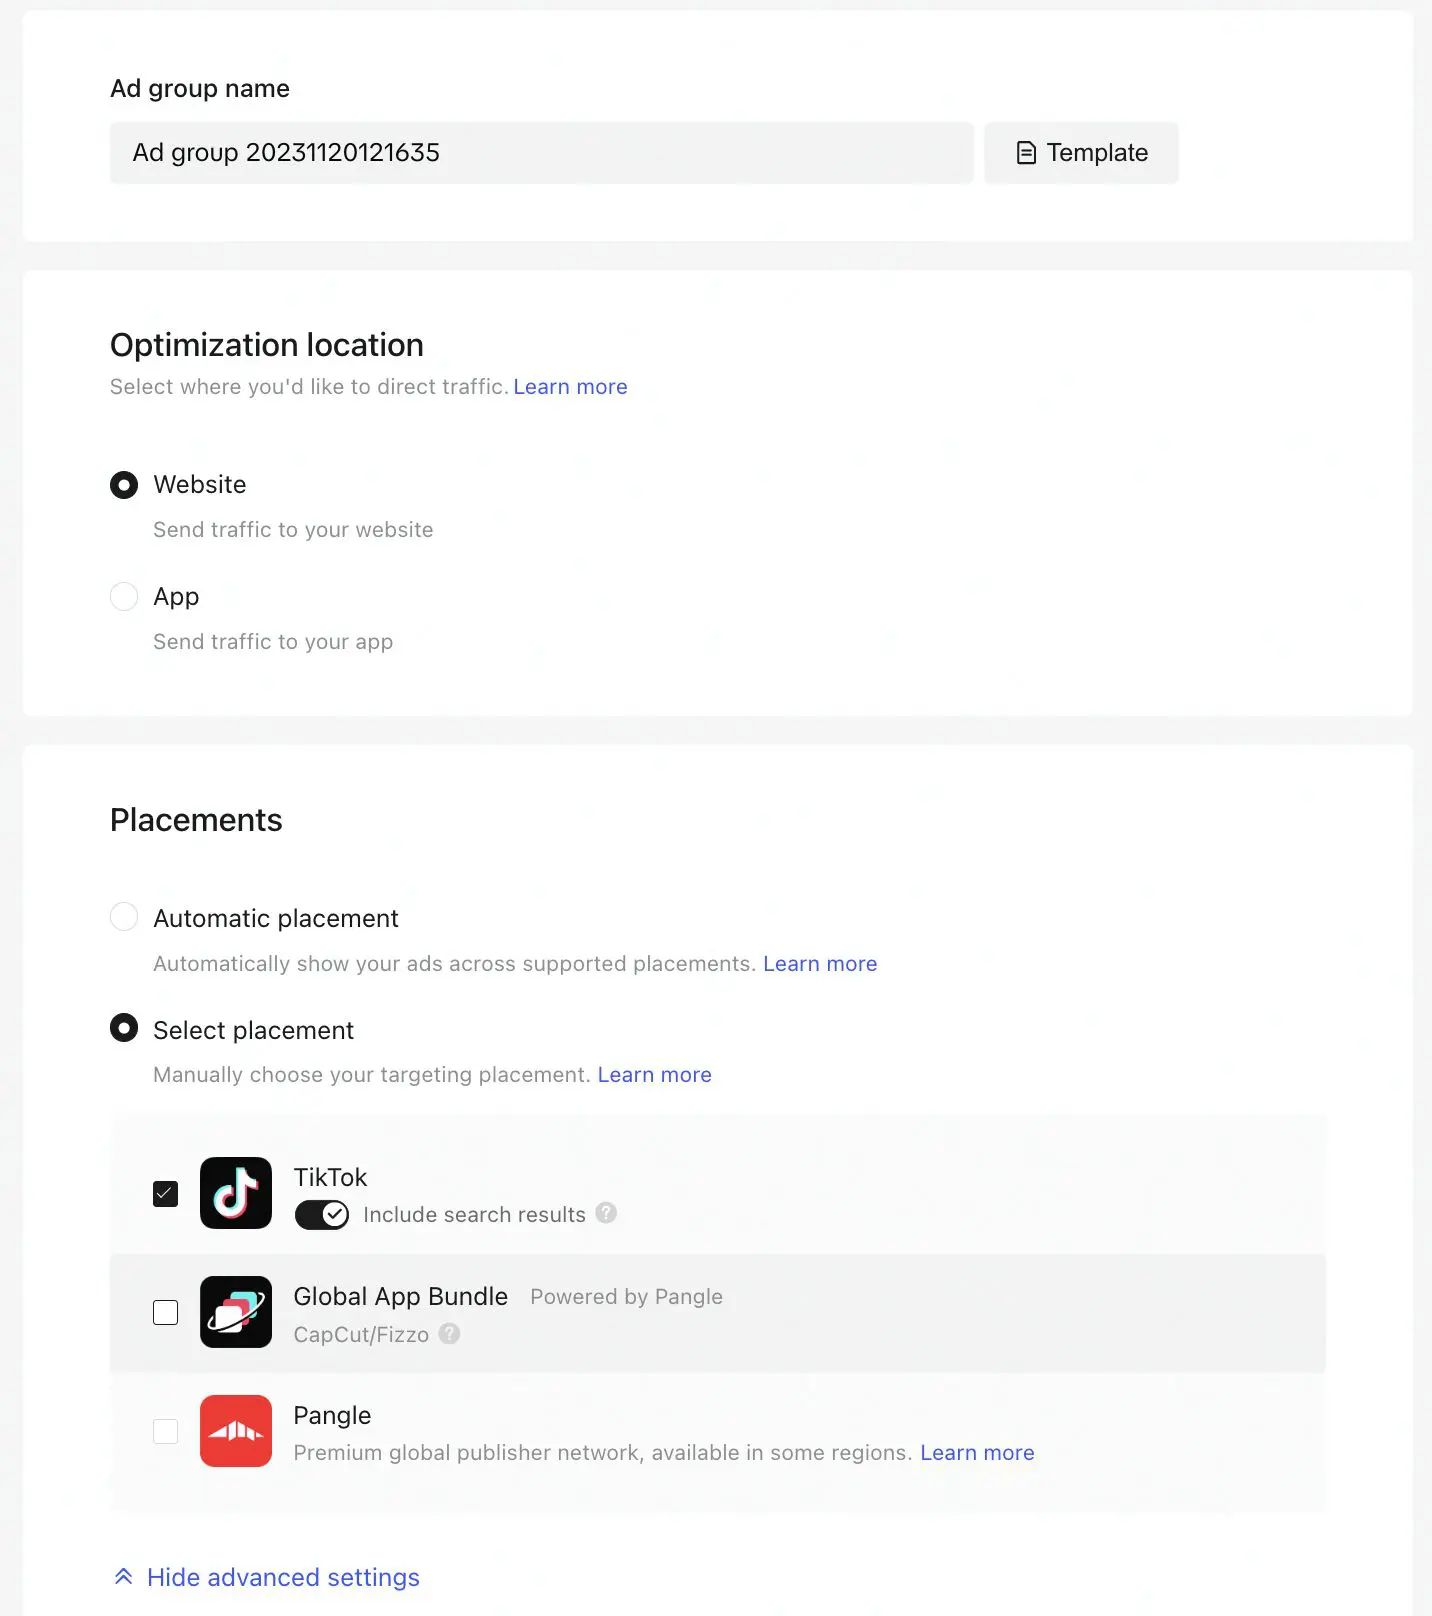Uncheck the TikTok placement checkbox
This screenshot has height=1616, width=1432.
click(166, 1194)
